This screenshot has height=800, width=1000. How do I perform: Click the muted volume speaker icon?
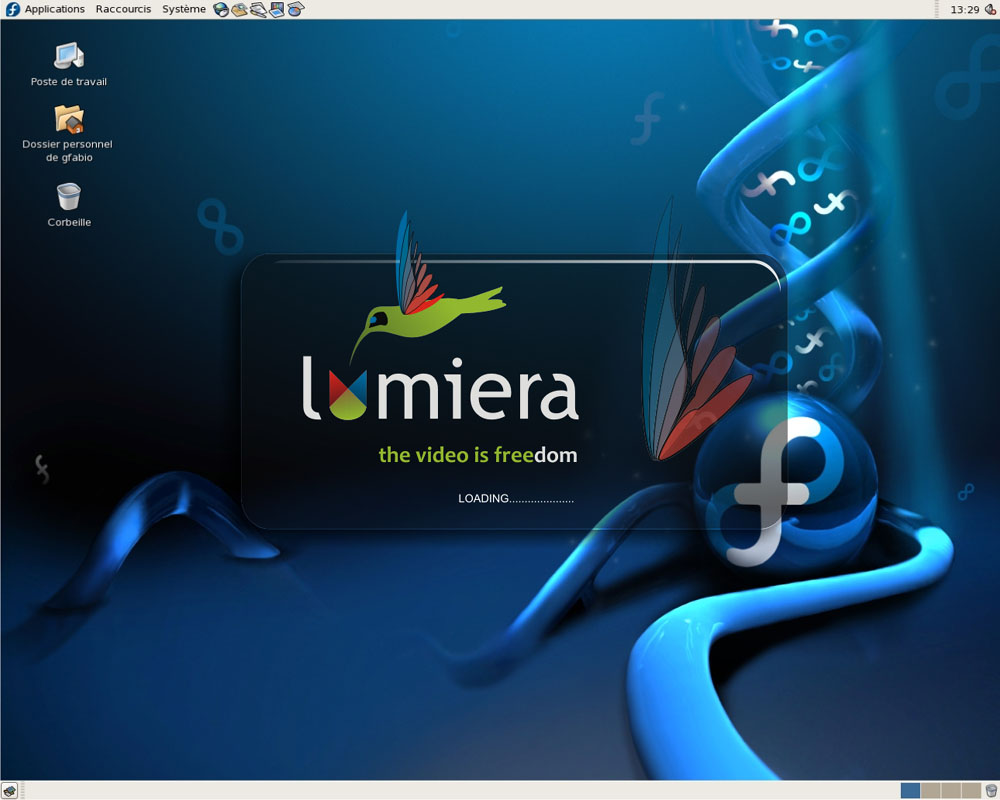point(990,9)
